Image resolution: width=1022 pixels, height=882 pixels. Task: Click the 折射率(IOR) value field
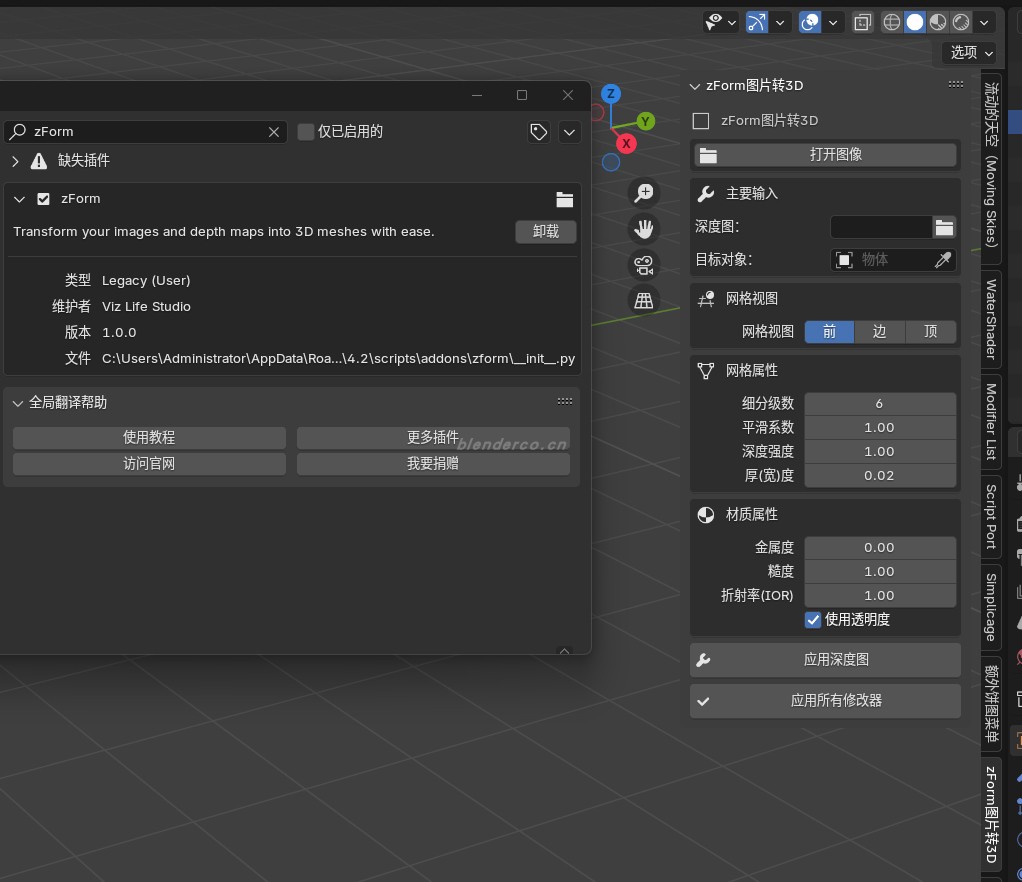pyautogui.click(x=880, y=596)
